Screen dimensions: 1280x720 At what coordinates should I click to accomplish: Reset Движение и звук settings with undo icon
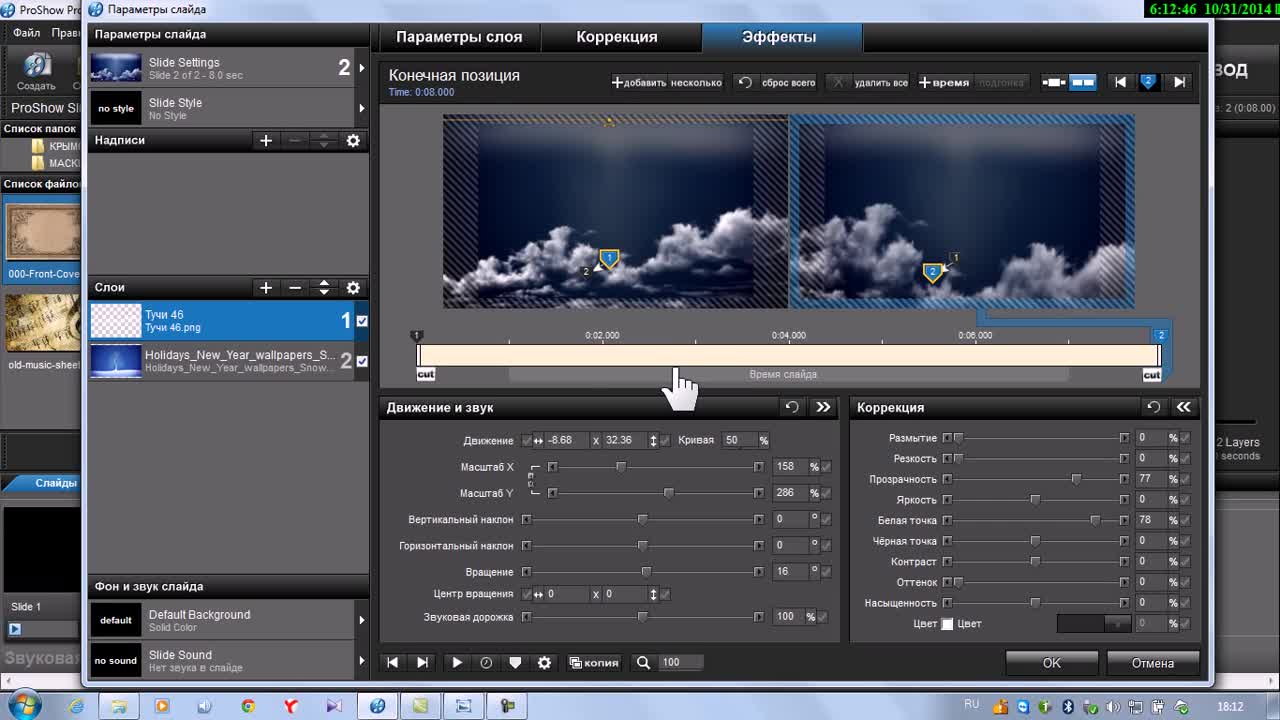pyautogui.click(x=792, y=407)
